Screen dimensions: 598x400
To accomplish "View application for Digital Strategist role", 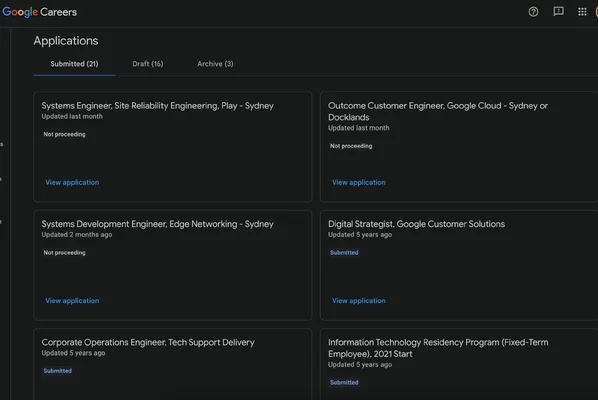I will 358,301.
